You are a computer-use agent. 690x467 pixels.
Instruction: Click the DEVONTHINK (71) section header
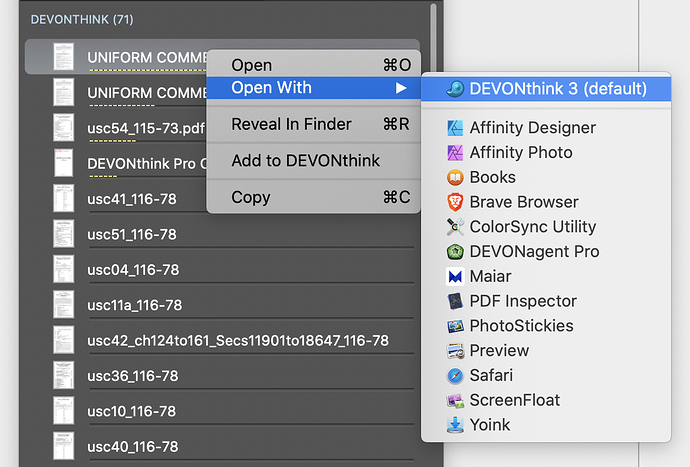(82, 20)
